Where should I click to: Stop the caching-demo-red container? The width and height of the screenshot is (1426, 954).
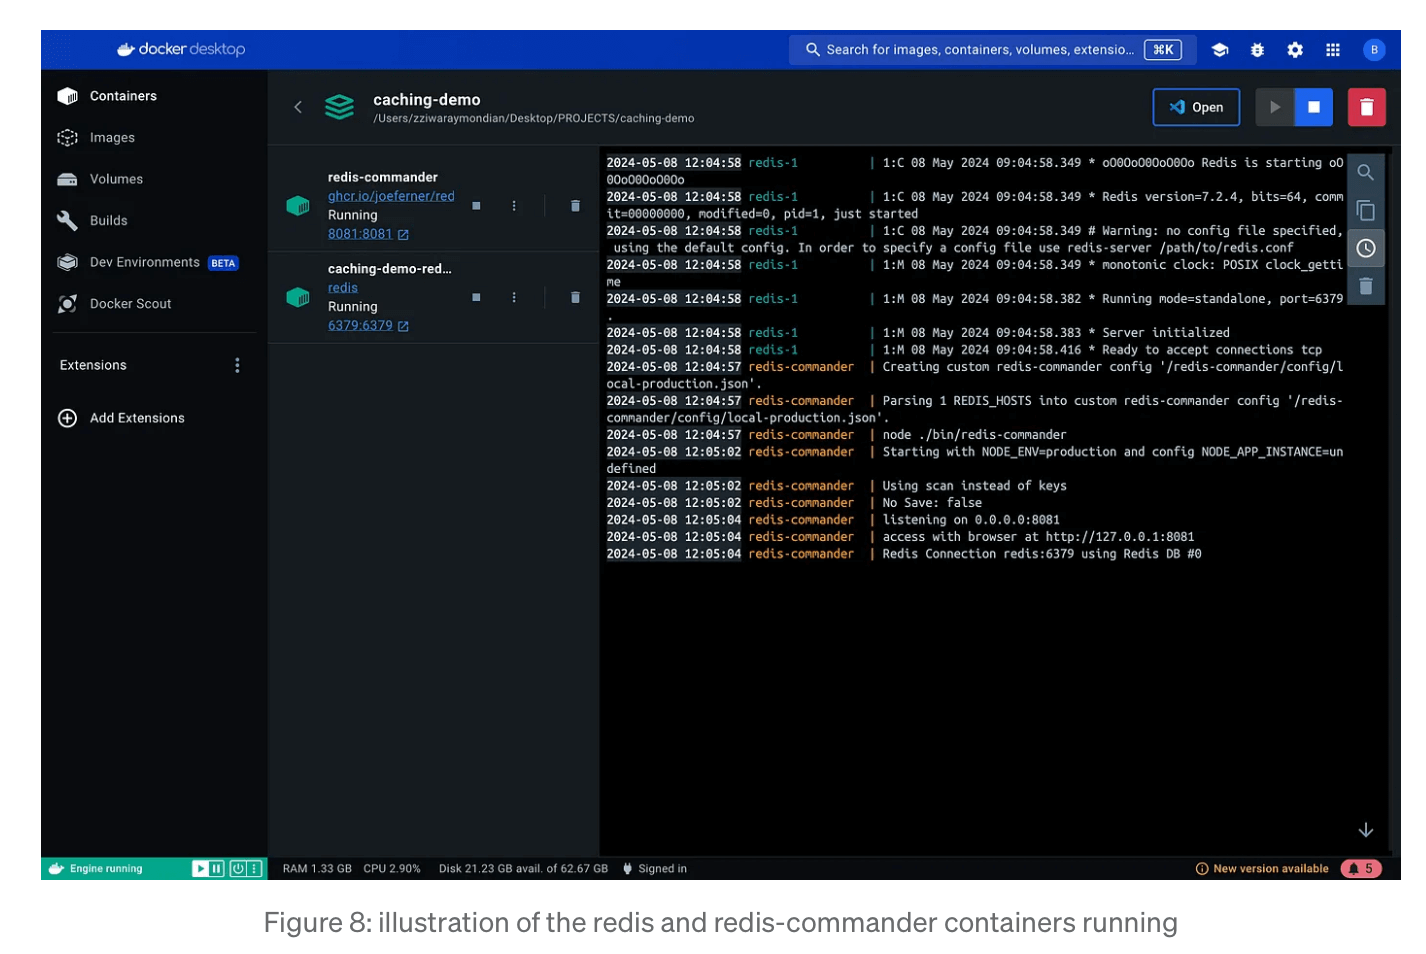click(476, 297)
